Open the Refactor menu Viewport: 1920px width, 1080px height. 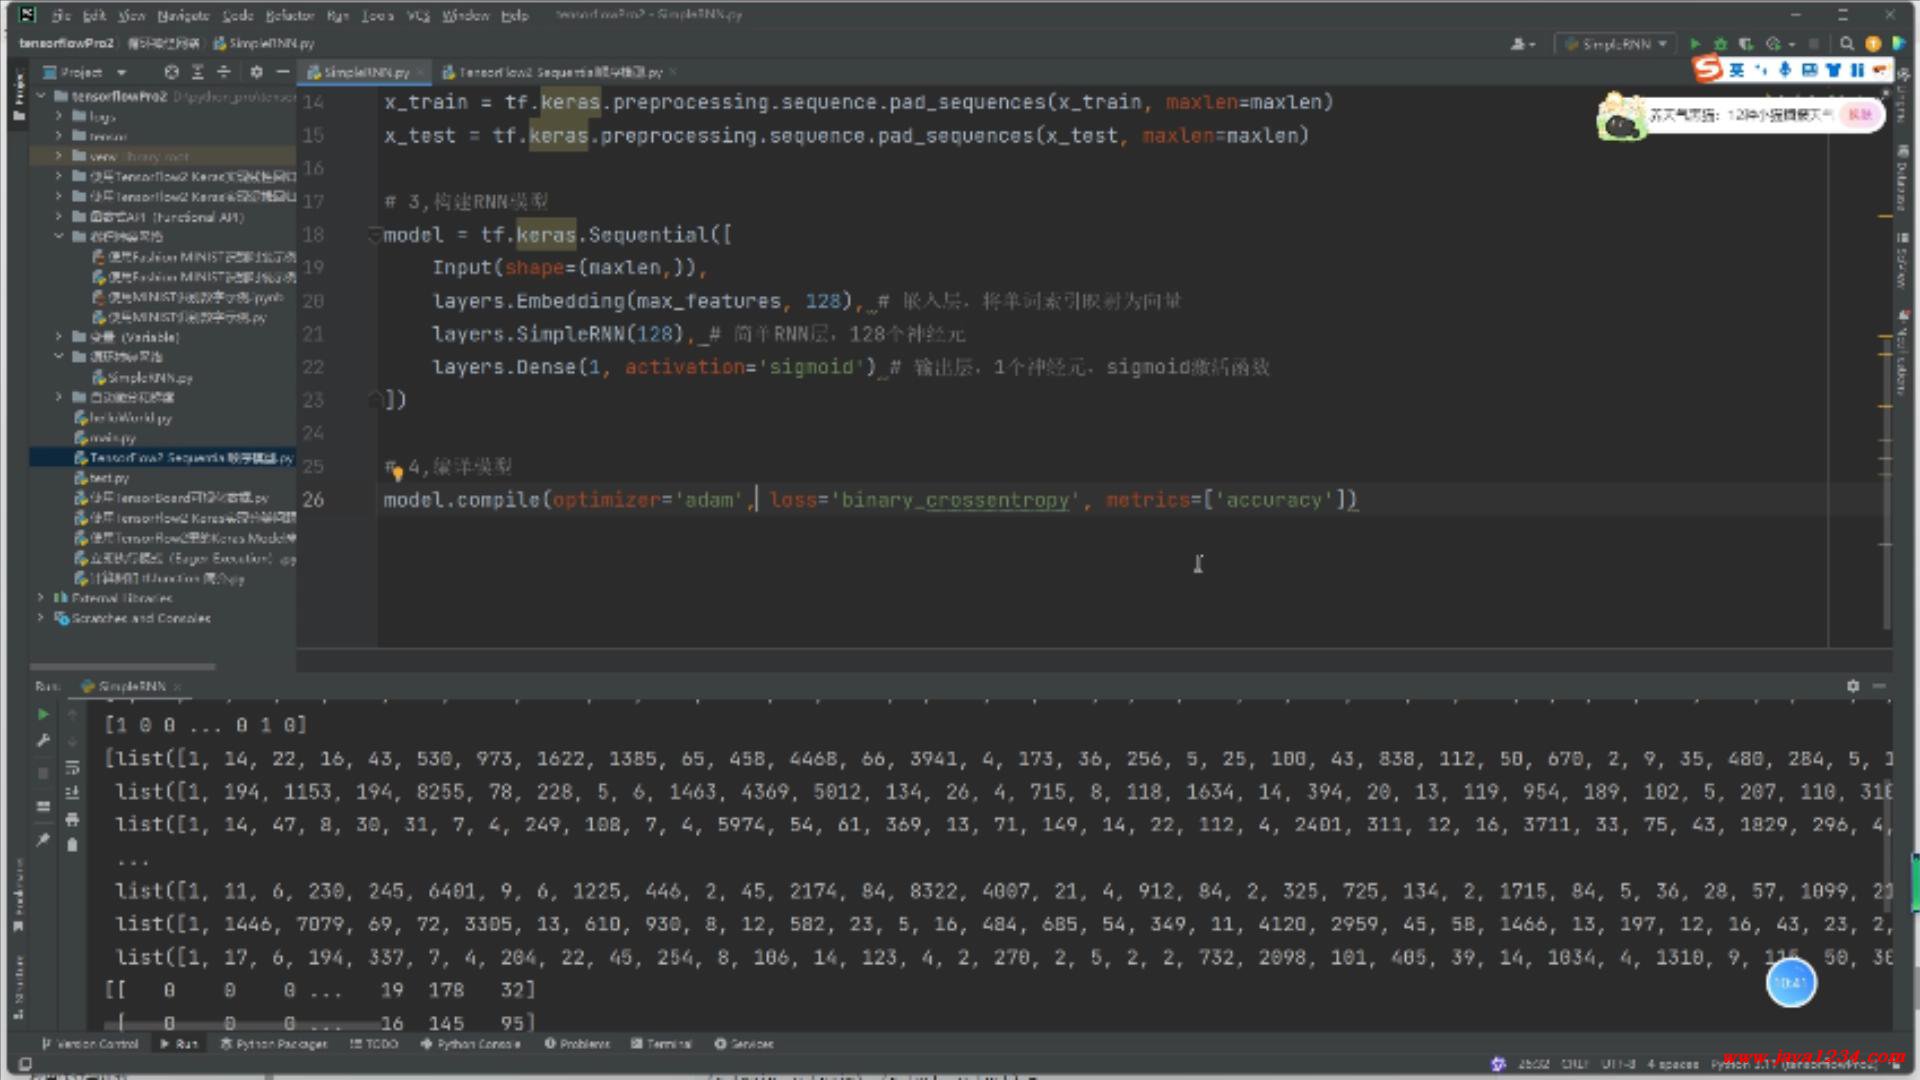pos(290,15)
